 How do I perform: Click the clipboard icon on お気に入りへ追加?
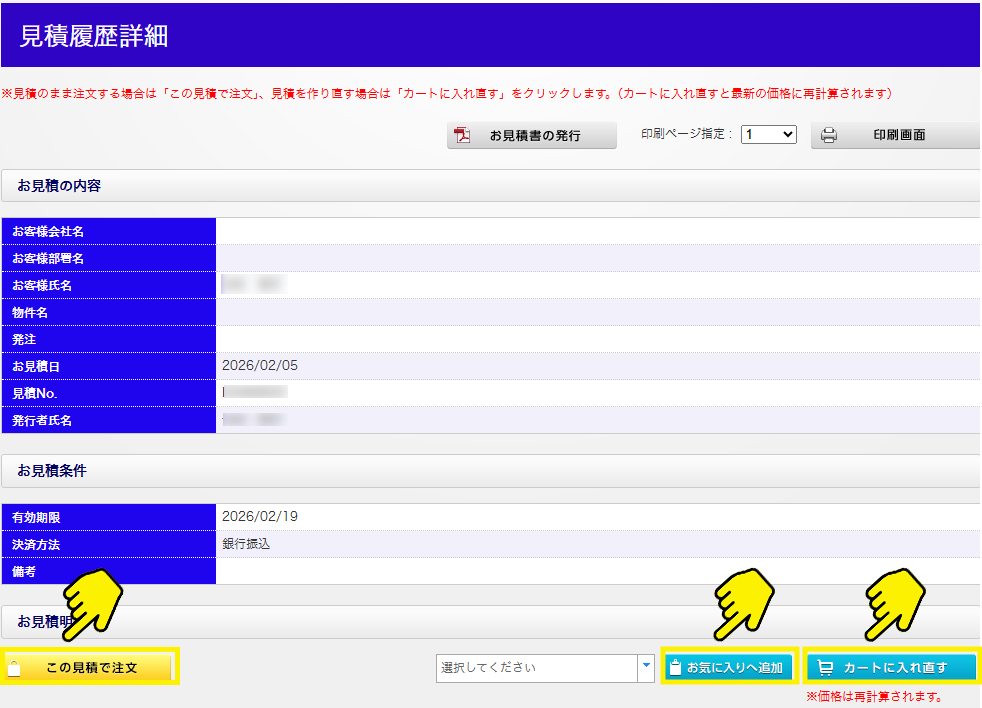coord(675,667)
